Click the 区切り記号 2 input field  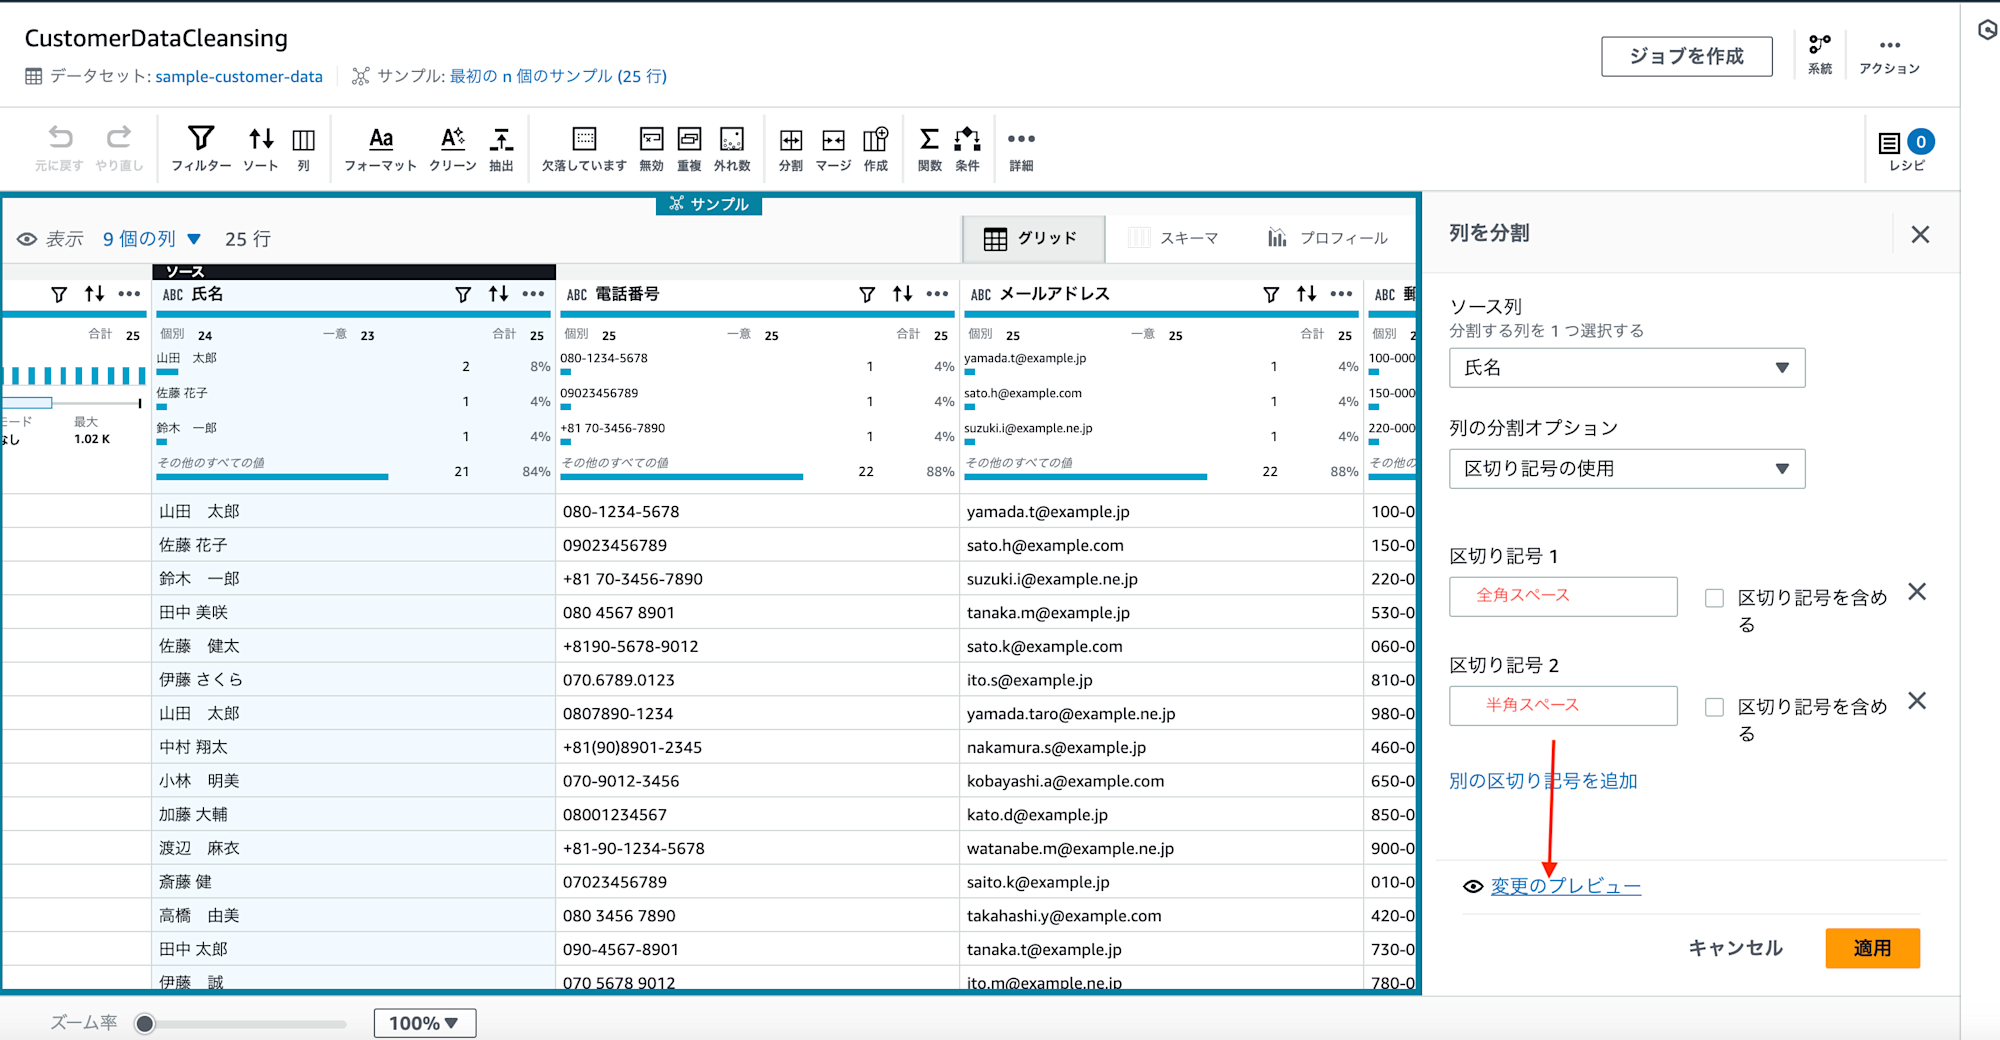[1563, 705]
